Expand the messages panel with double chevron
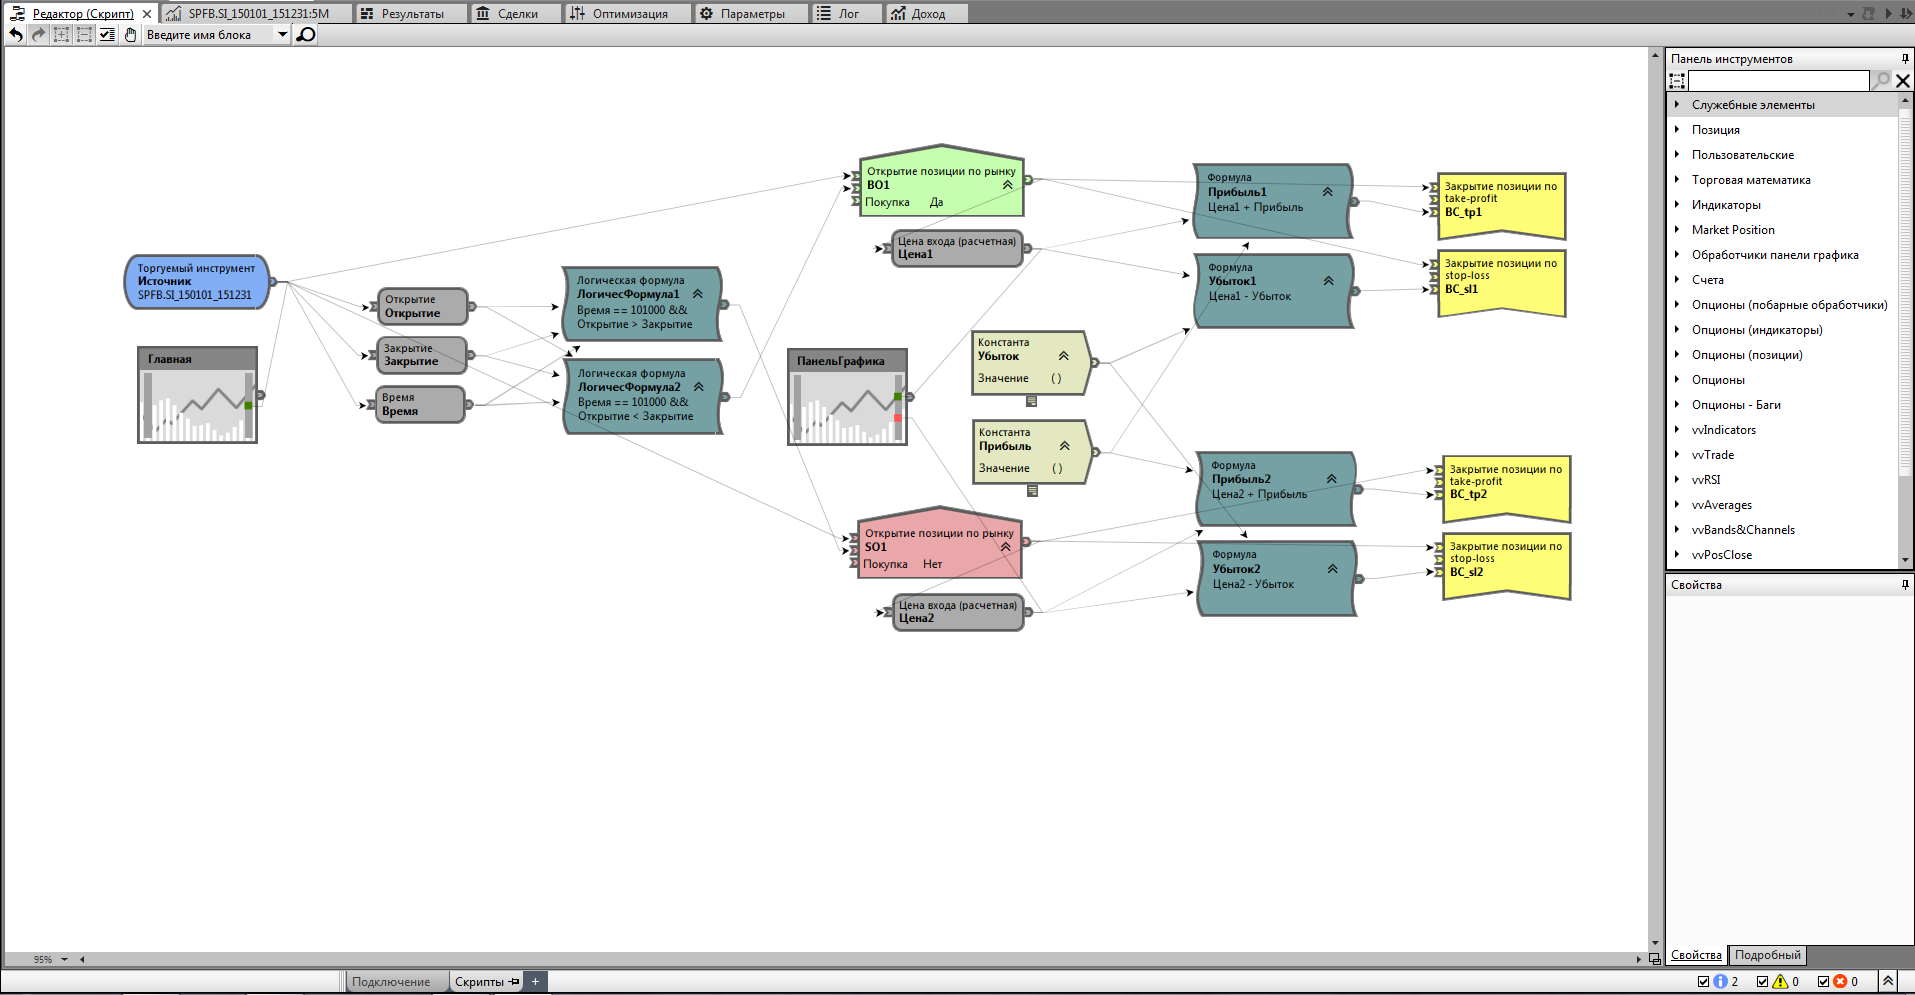Viewport: 1915px width, 995px height. coord(1888,981)
